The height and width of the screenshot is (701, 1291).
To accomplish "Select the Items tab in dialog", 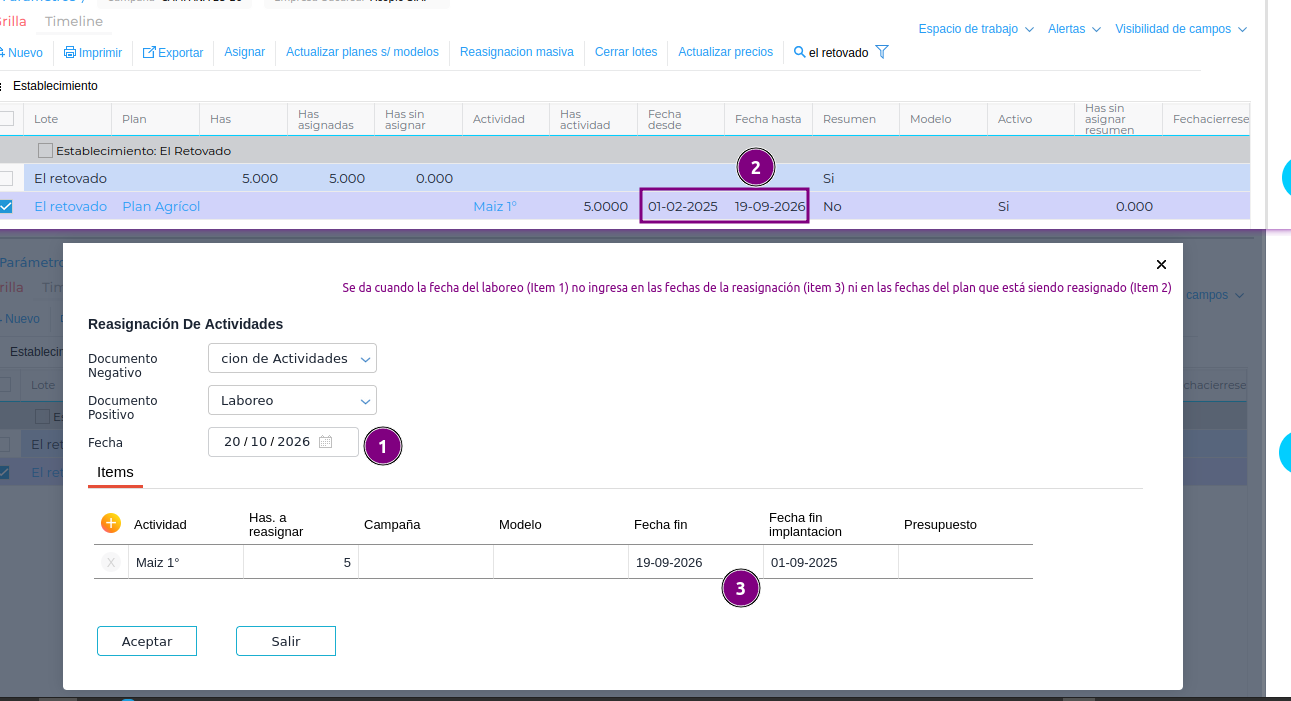I will click(115, 472).
